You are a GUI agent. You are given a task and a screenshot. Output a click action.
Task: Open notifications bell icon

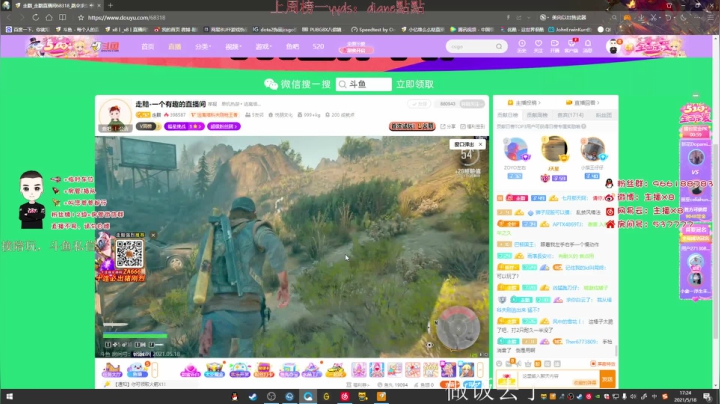[588, 45]
